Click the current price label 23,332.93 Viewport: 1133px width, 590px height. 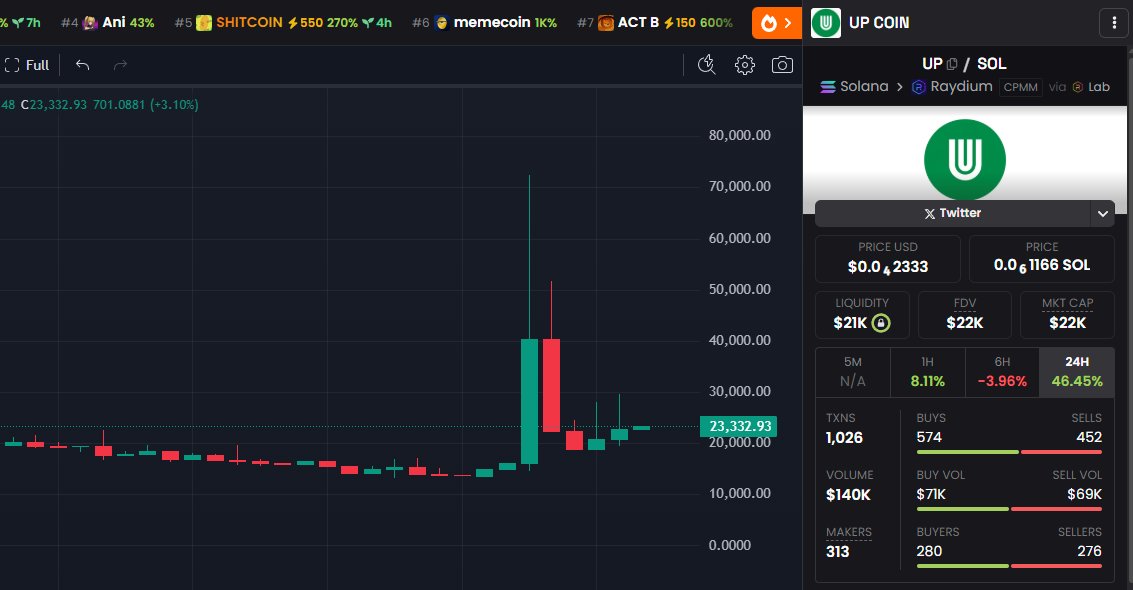(738, 426)
